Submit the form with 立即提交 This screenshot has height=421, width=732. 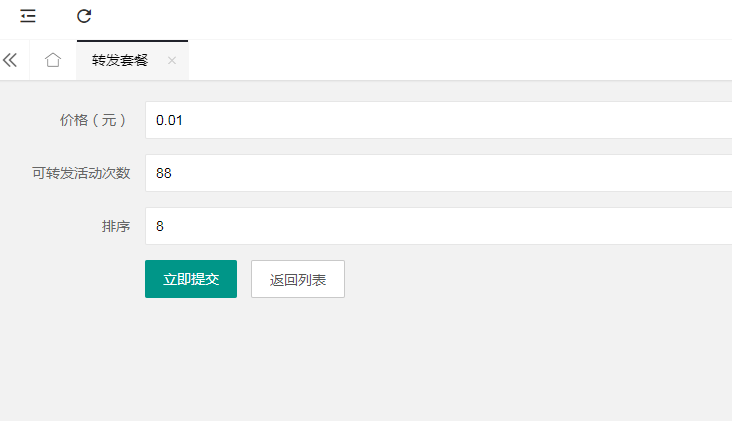coord(191,279)
